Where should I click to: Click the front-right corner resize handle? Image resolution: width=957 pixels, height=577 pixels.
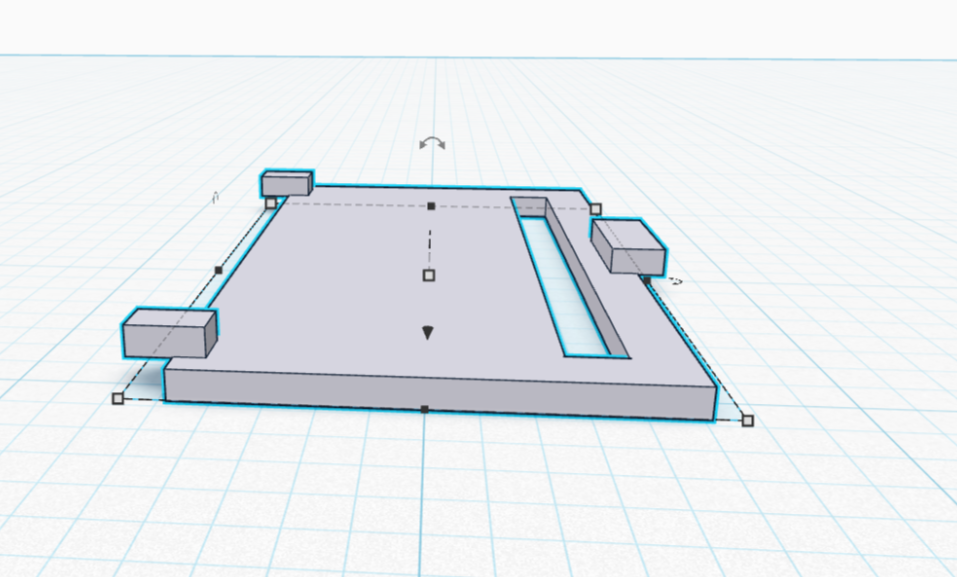[x=747, y=421]
